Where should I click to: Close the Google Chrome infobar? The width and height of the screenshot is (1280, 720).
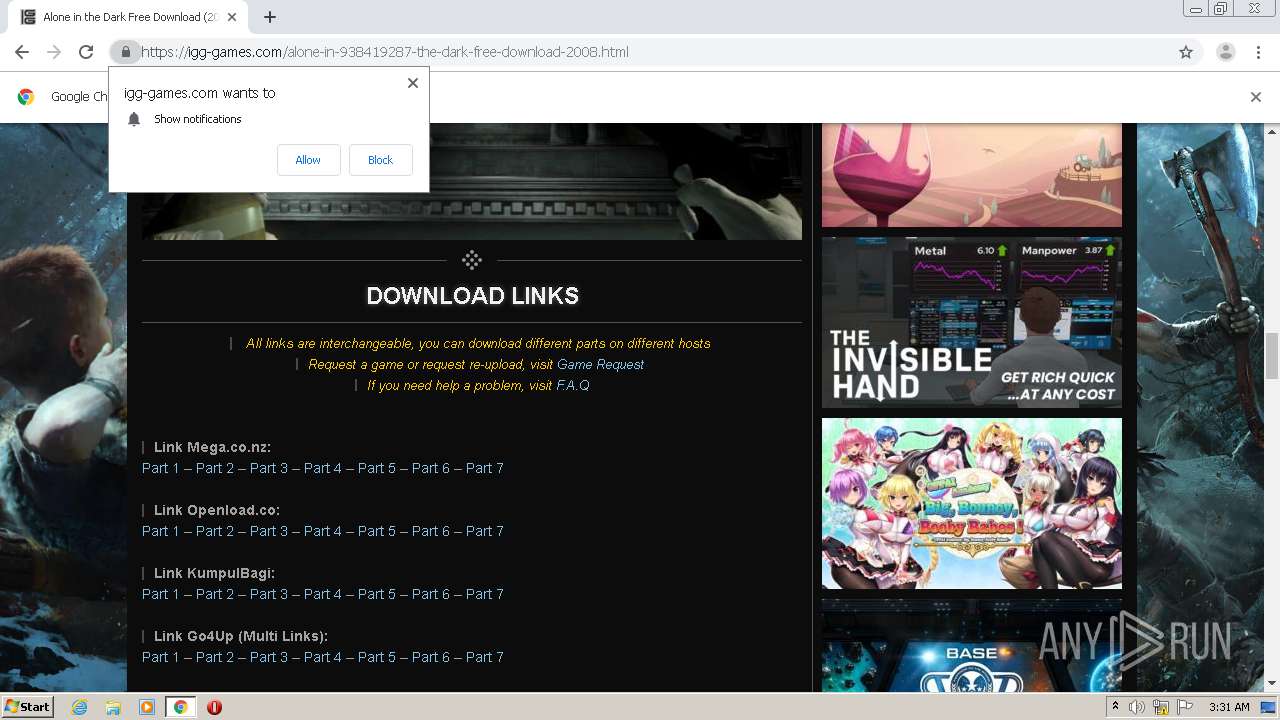[1256, 97]
